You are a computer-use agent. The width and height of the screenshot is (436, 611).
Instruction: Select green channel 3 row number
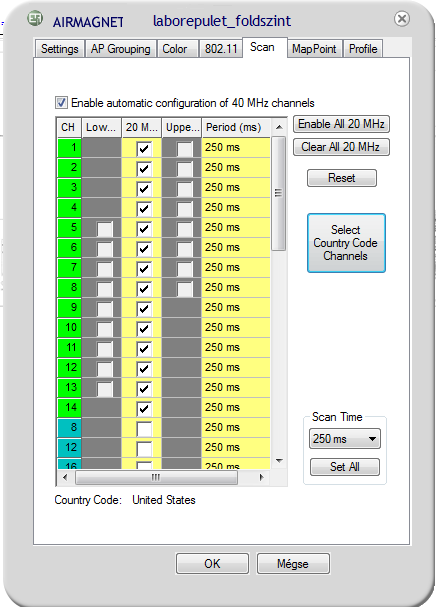[69, 187]
